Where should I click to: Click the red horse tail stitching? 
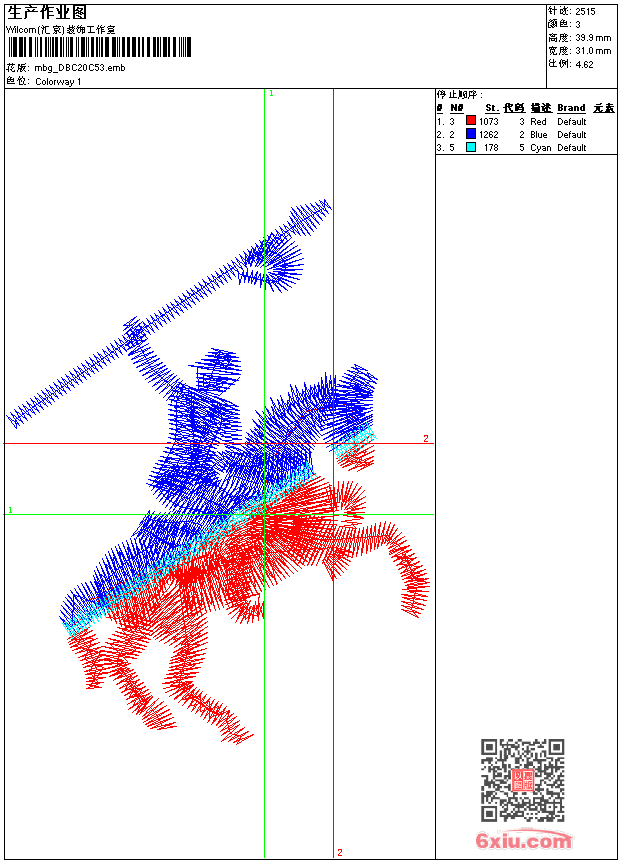[409, 570]
